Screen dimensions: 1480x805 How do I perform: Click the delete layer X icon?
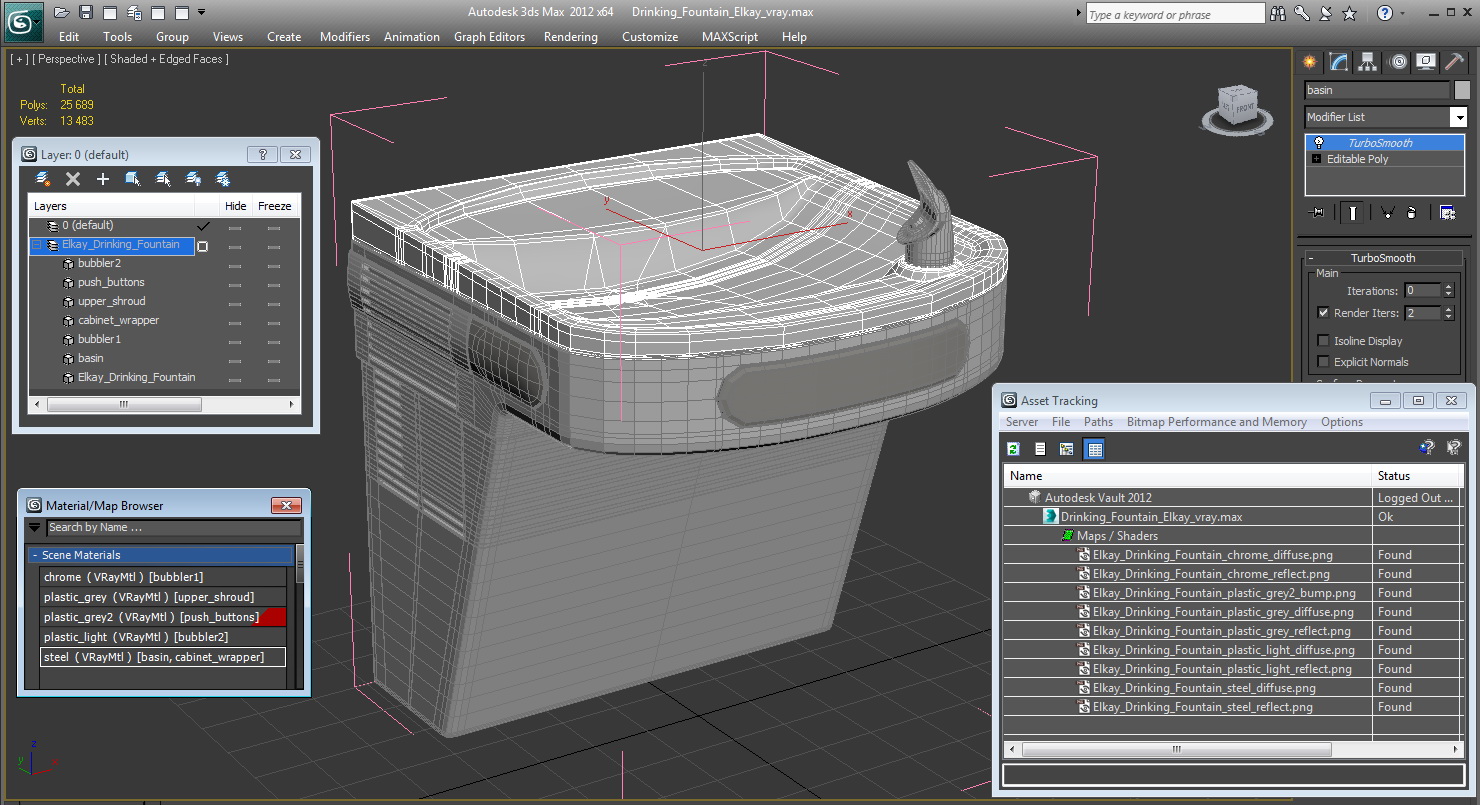coord(73,179)
